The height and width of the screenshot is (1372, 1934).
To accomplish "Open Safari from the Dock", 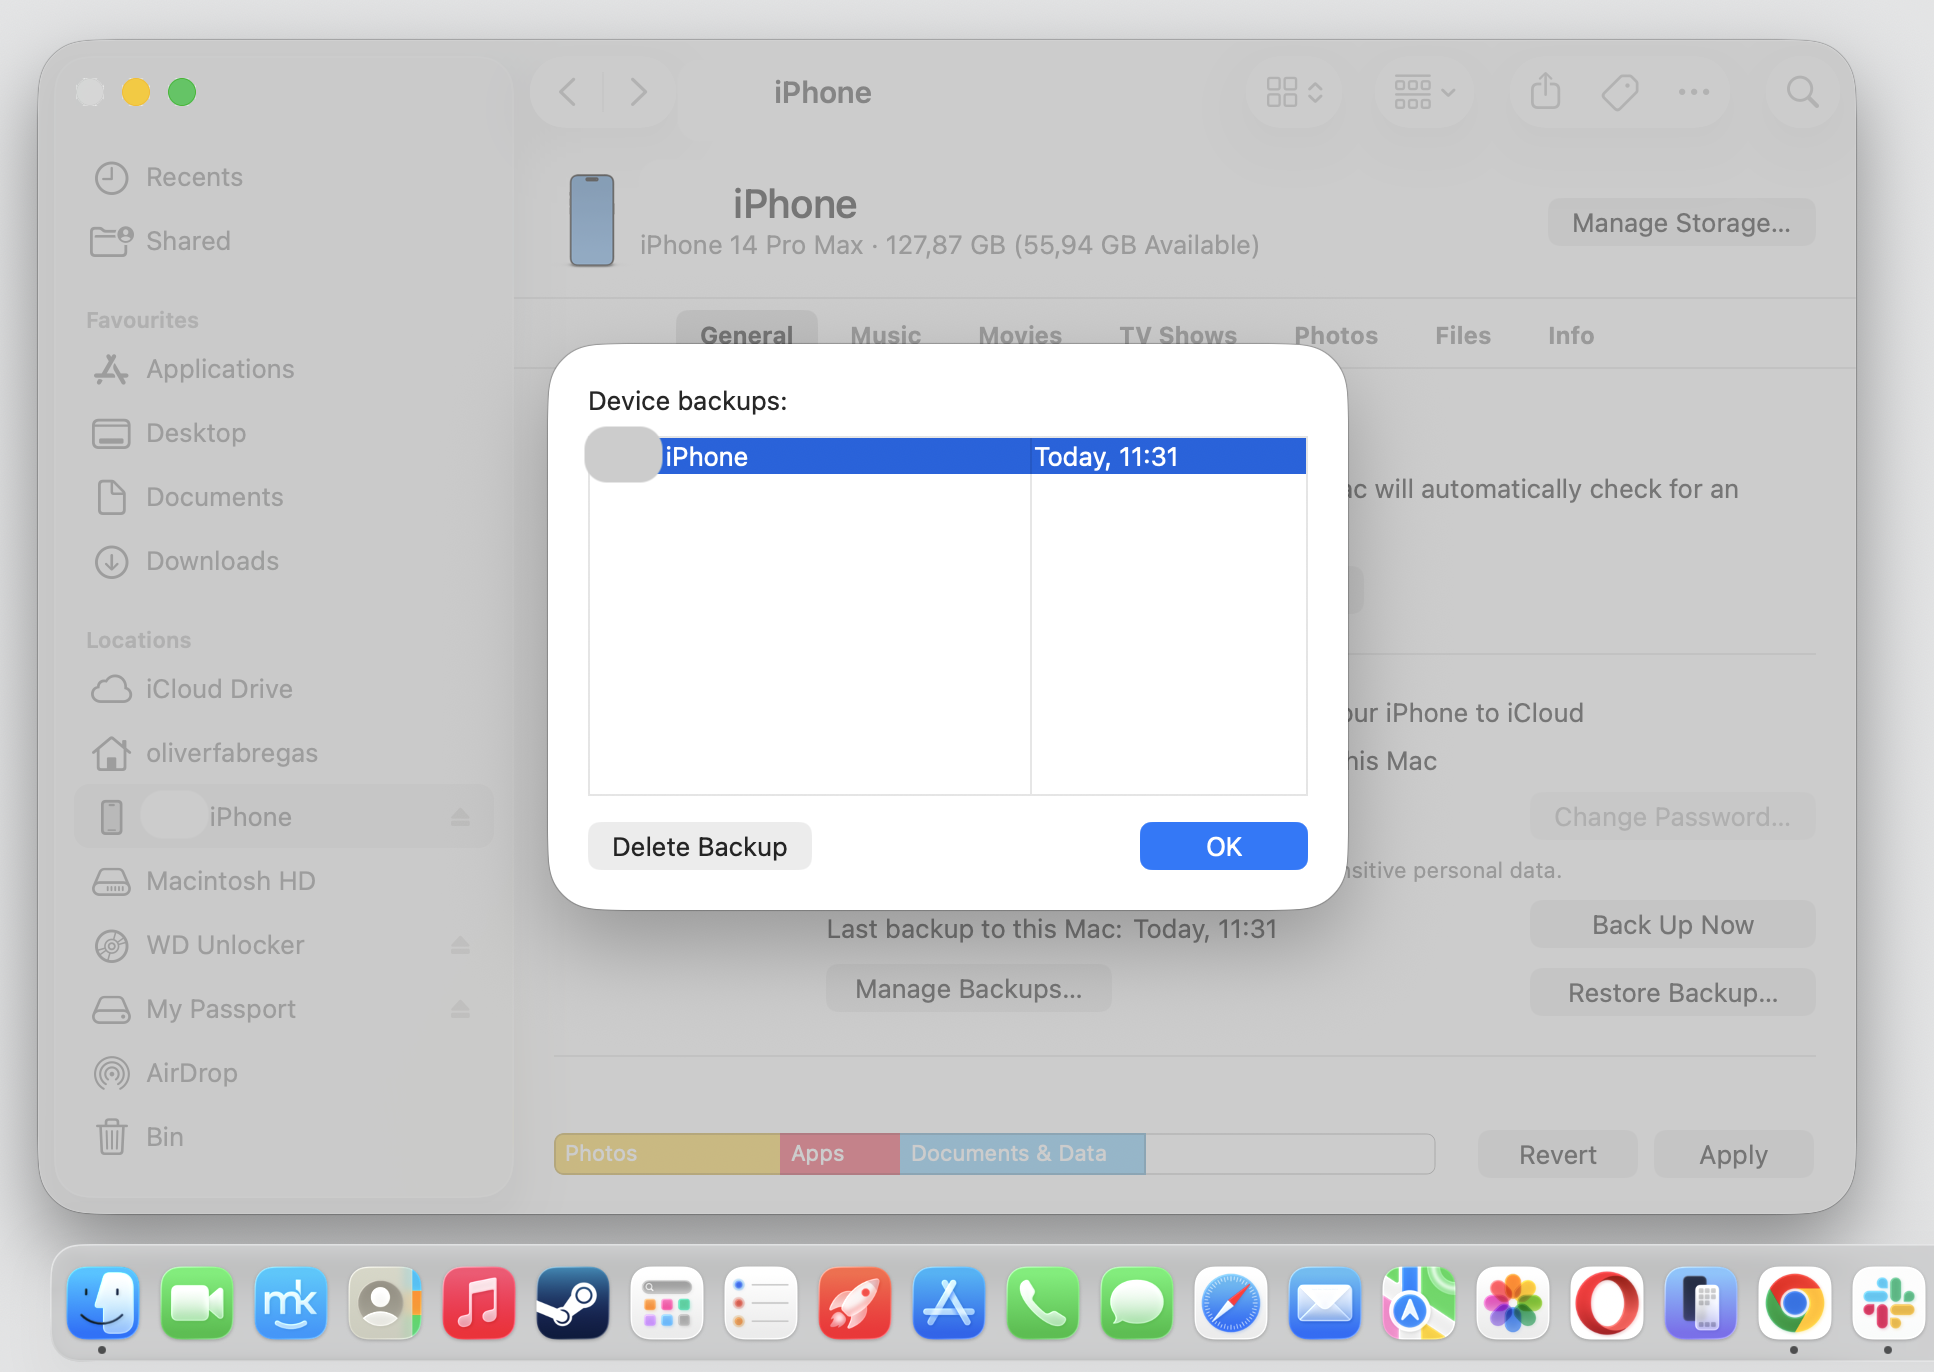I will point(1231,1303).
